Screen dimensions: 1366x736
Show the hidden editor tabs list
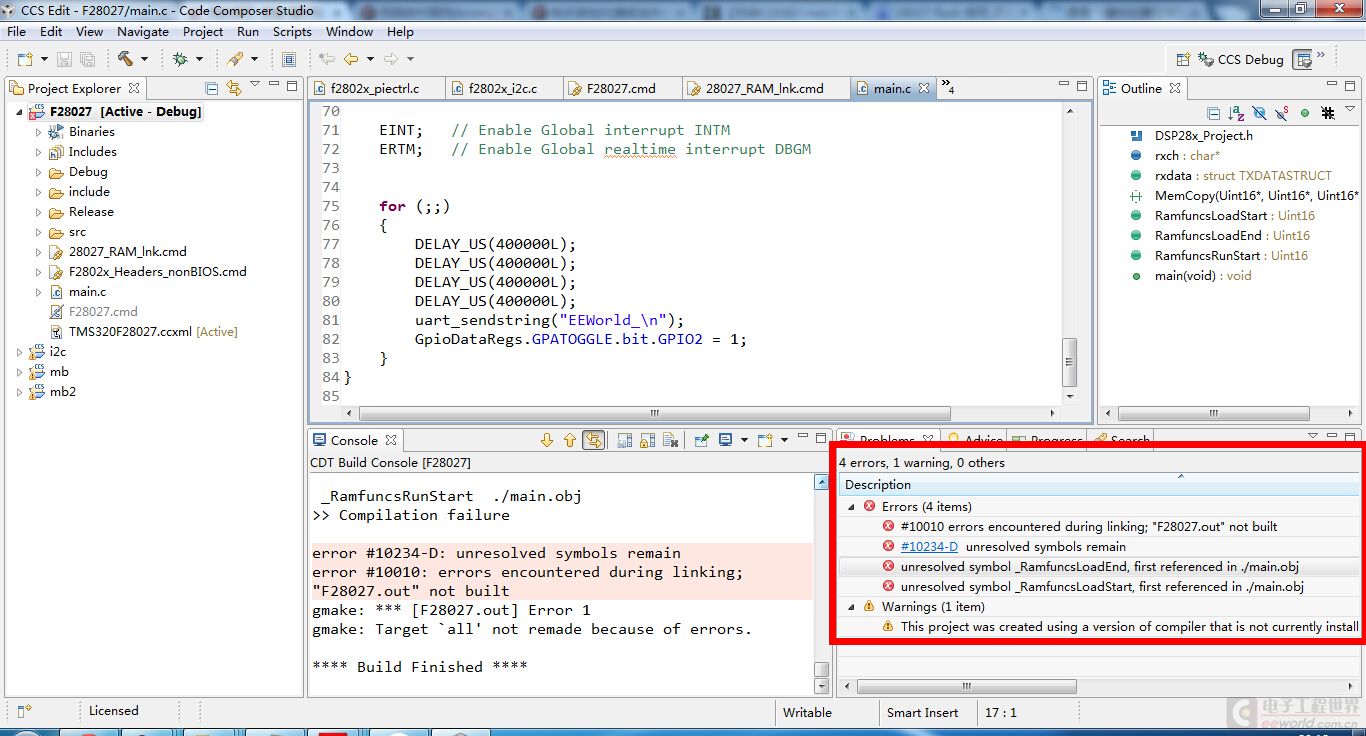point(948,88)
